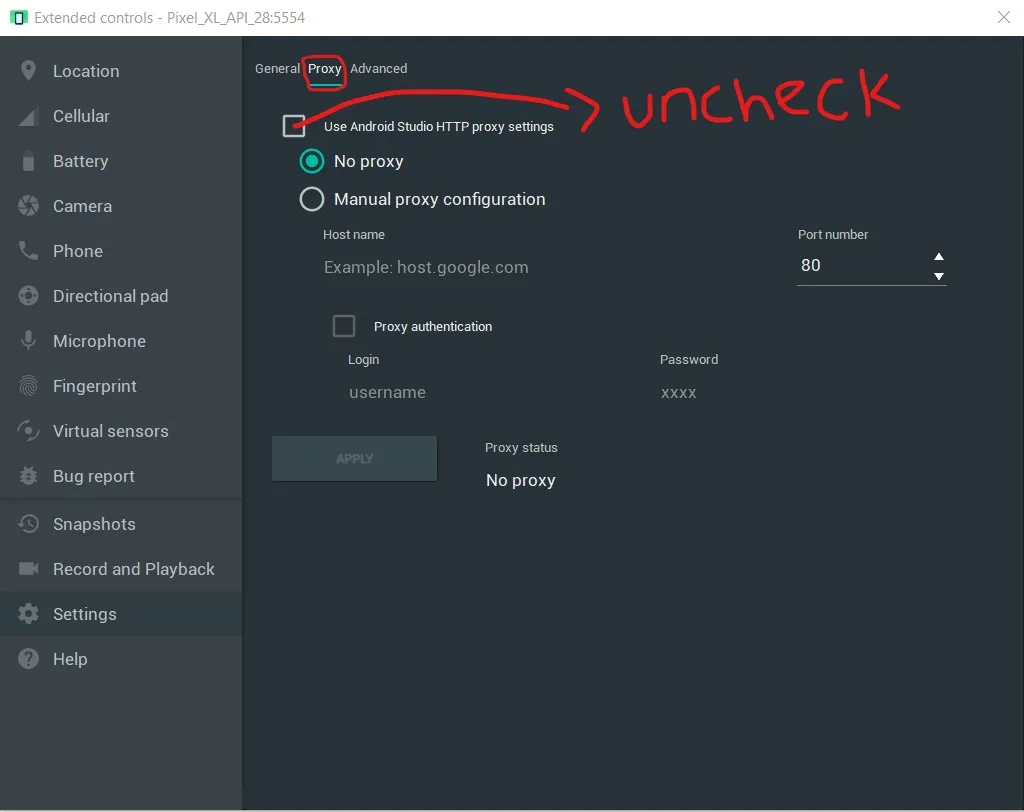
Task: Open the Snapshots sidebar entry
Action: coord(121,524)
